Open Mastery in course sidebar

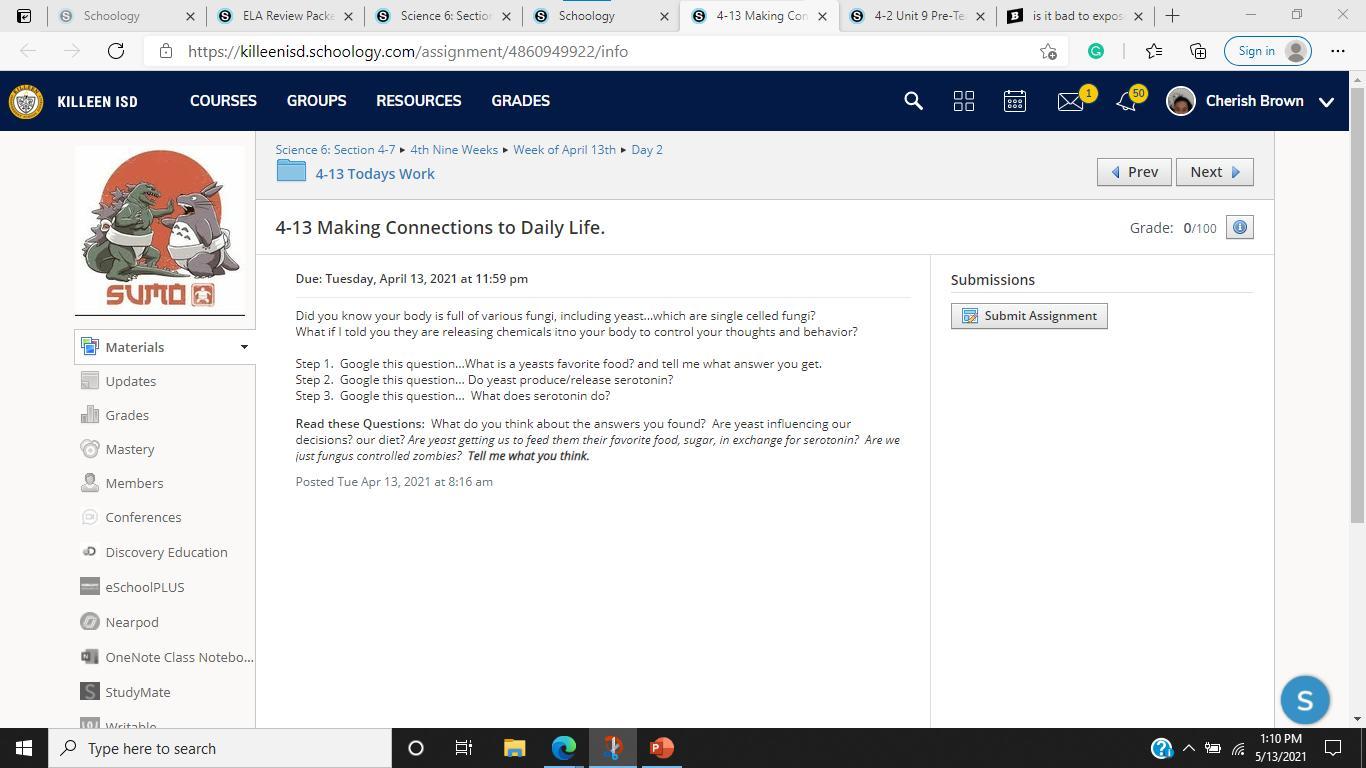click(x=129, y=449)
